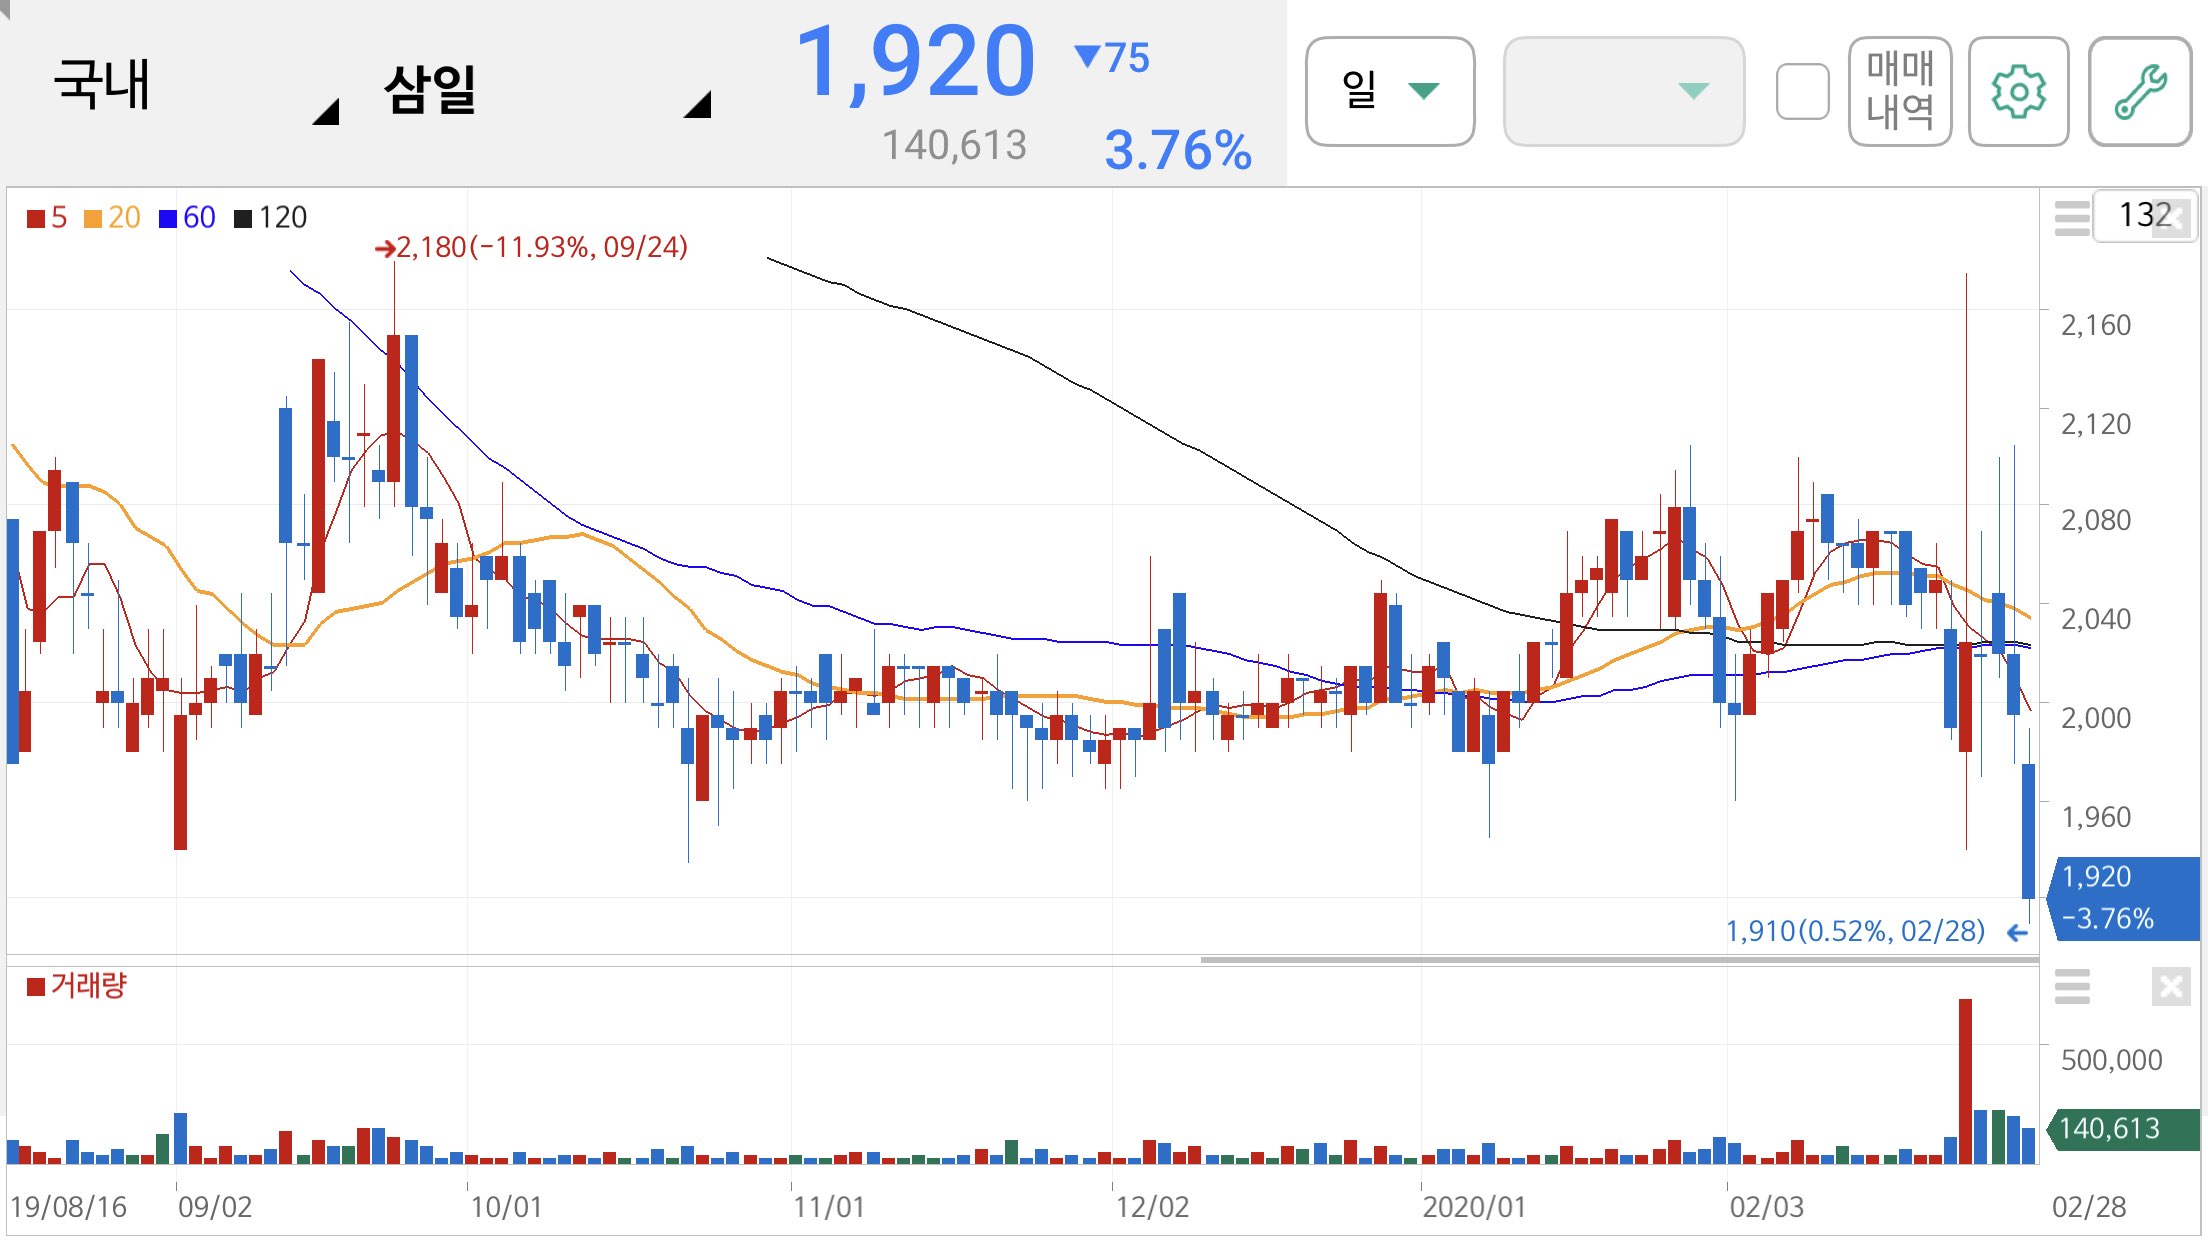The width and height of the screenshot is (2208, 1242).
Task: Click the 500,000 volume axis label
Action: click(2111, 1060)
